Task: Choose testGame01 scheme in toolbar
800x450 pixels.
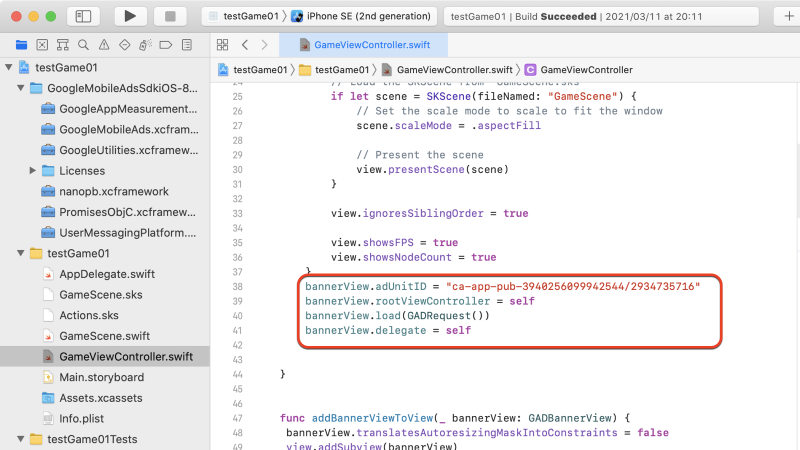Action: [244, 16]
